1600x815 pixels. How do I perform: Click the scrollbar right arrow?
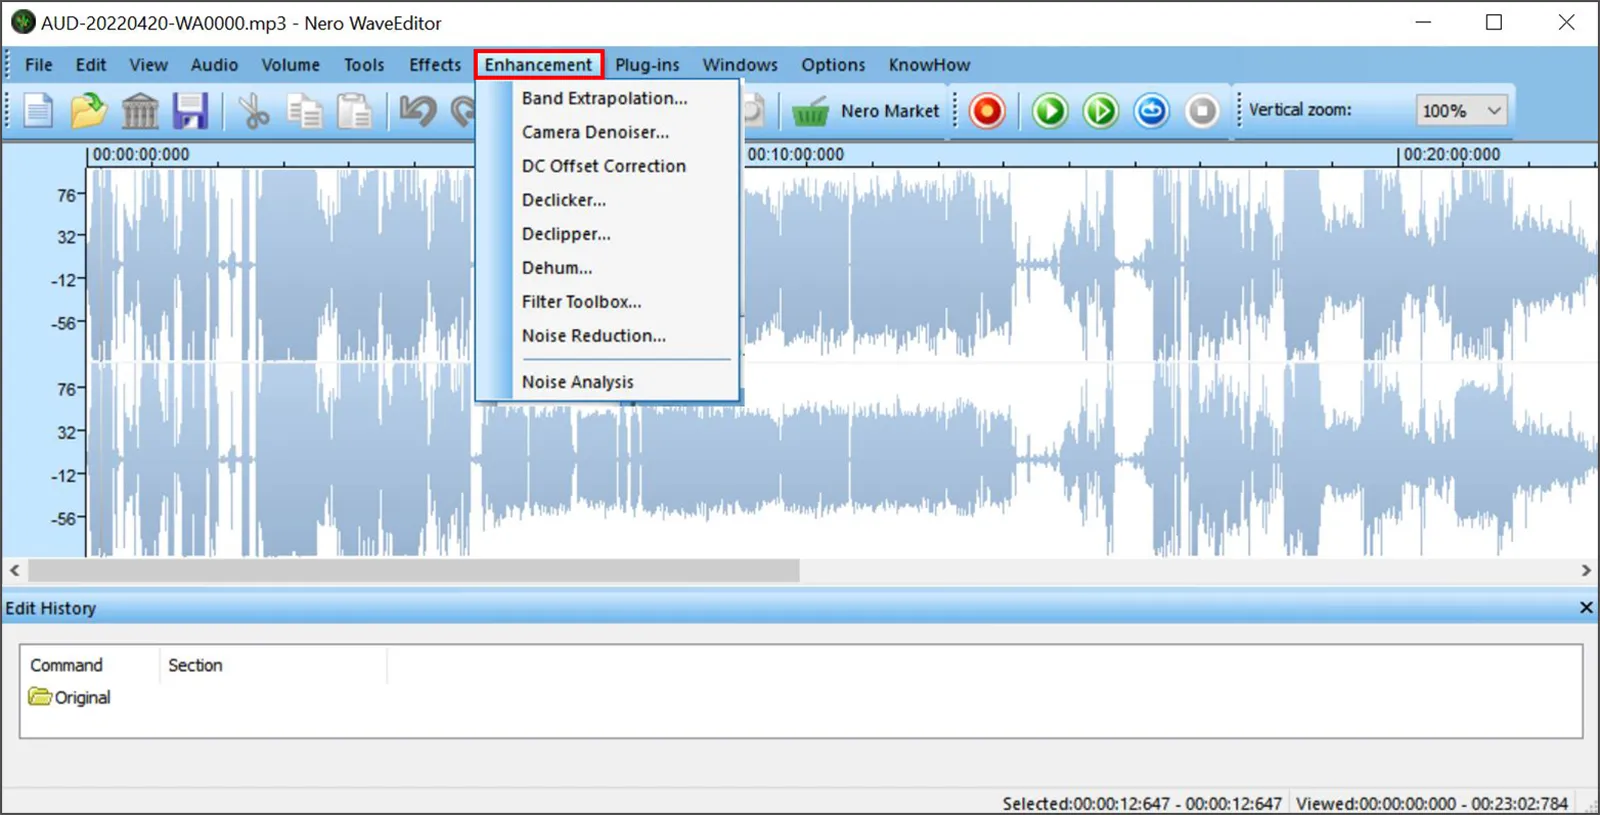(1585, 570)
